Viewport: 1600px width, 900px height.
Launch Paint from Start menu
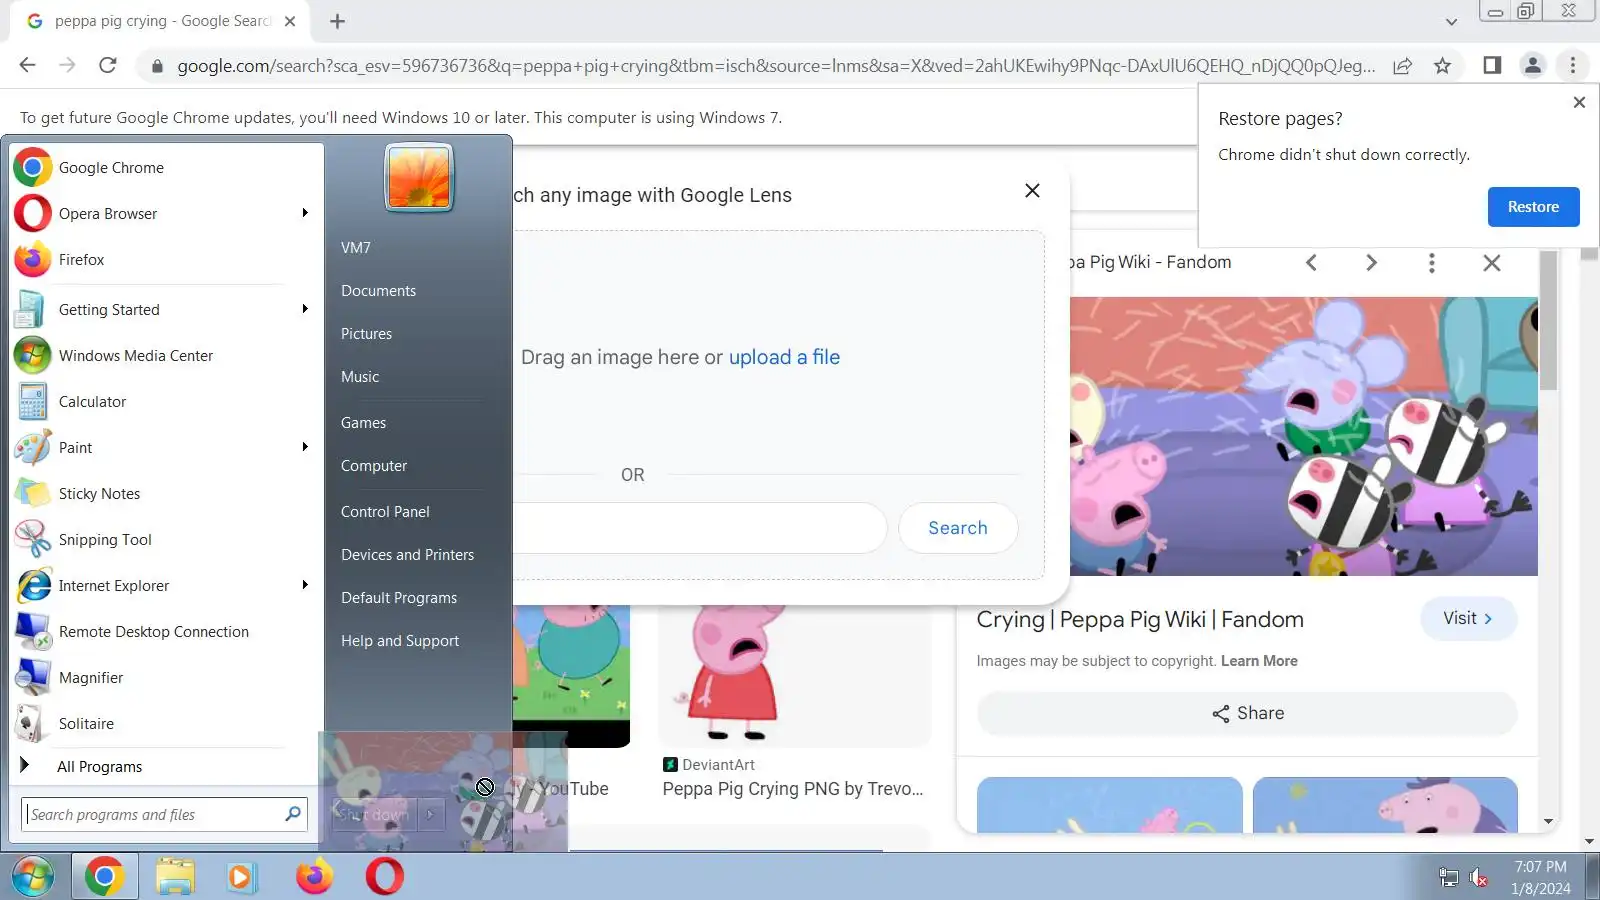[x=150, y=448]
